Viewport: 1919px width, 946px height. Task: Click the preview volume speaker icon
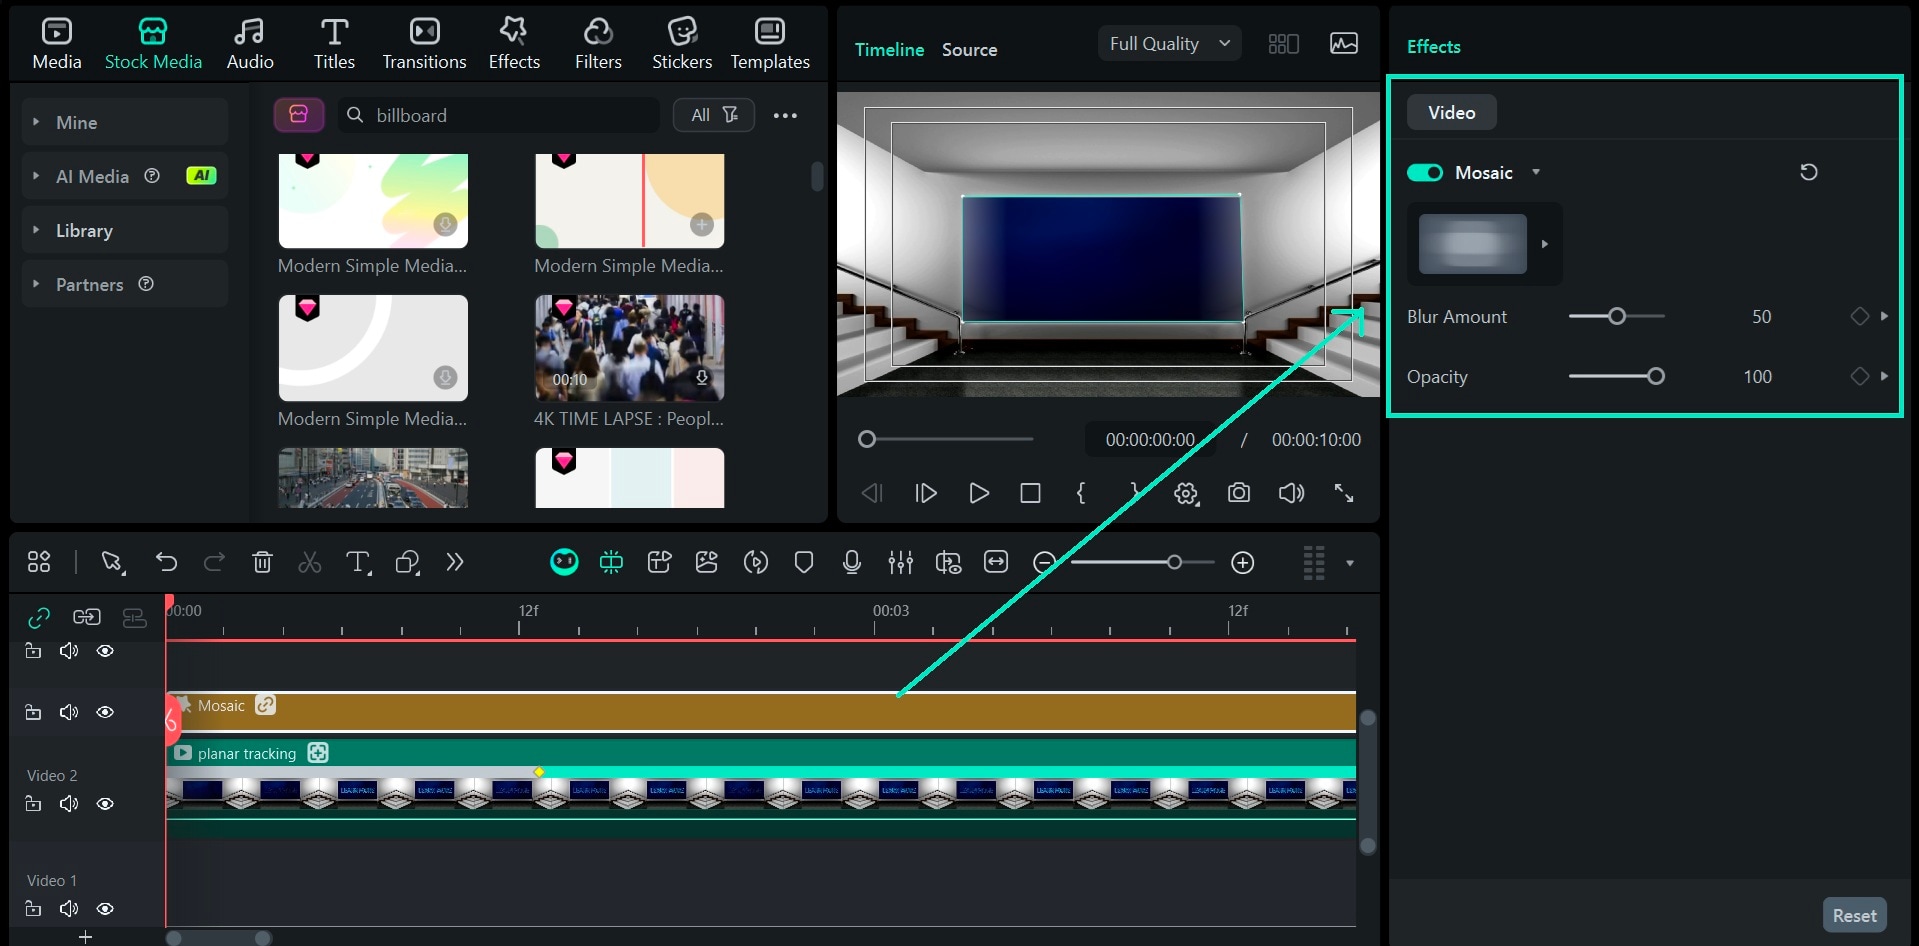click(x=1291, y=493)
